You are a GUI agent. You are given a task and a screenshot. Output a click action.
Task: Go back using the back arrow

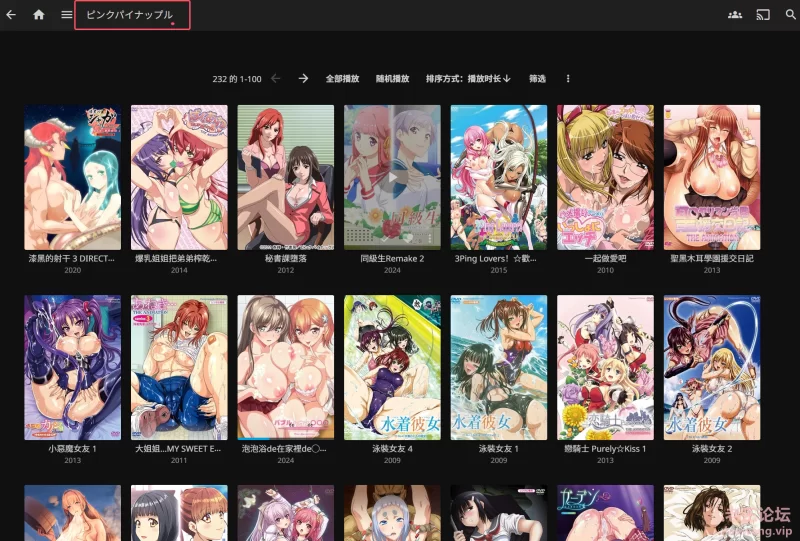(11, 15)
